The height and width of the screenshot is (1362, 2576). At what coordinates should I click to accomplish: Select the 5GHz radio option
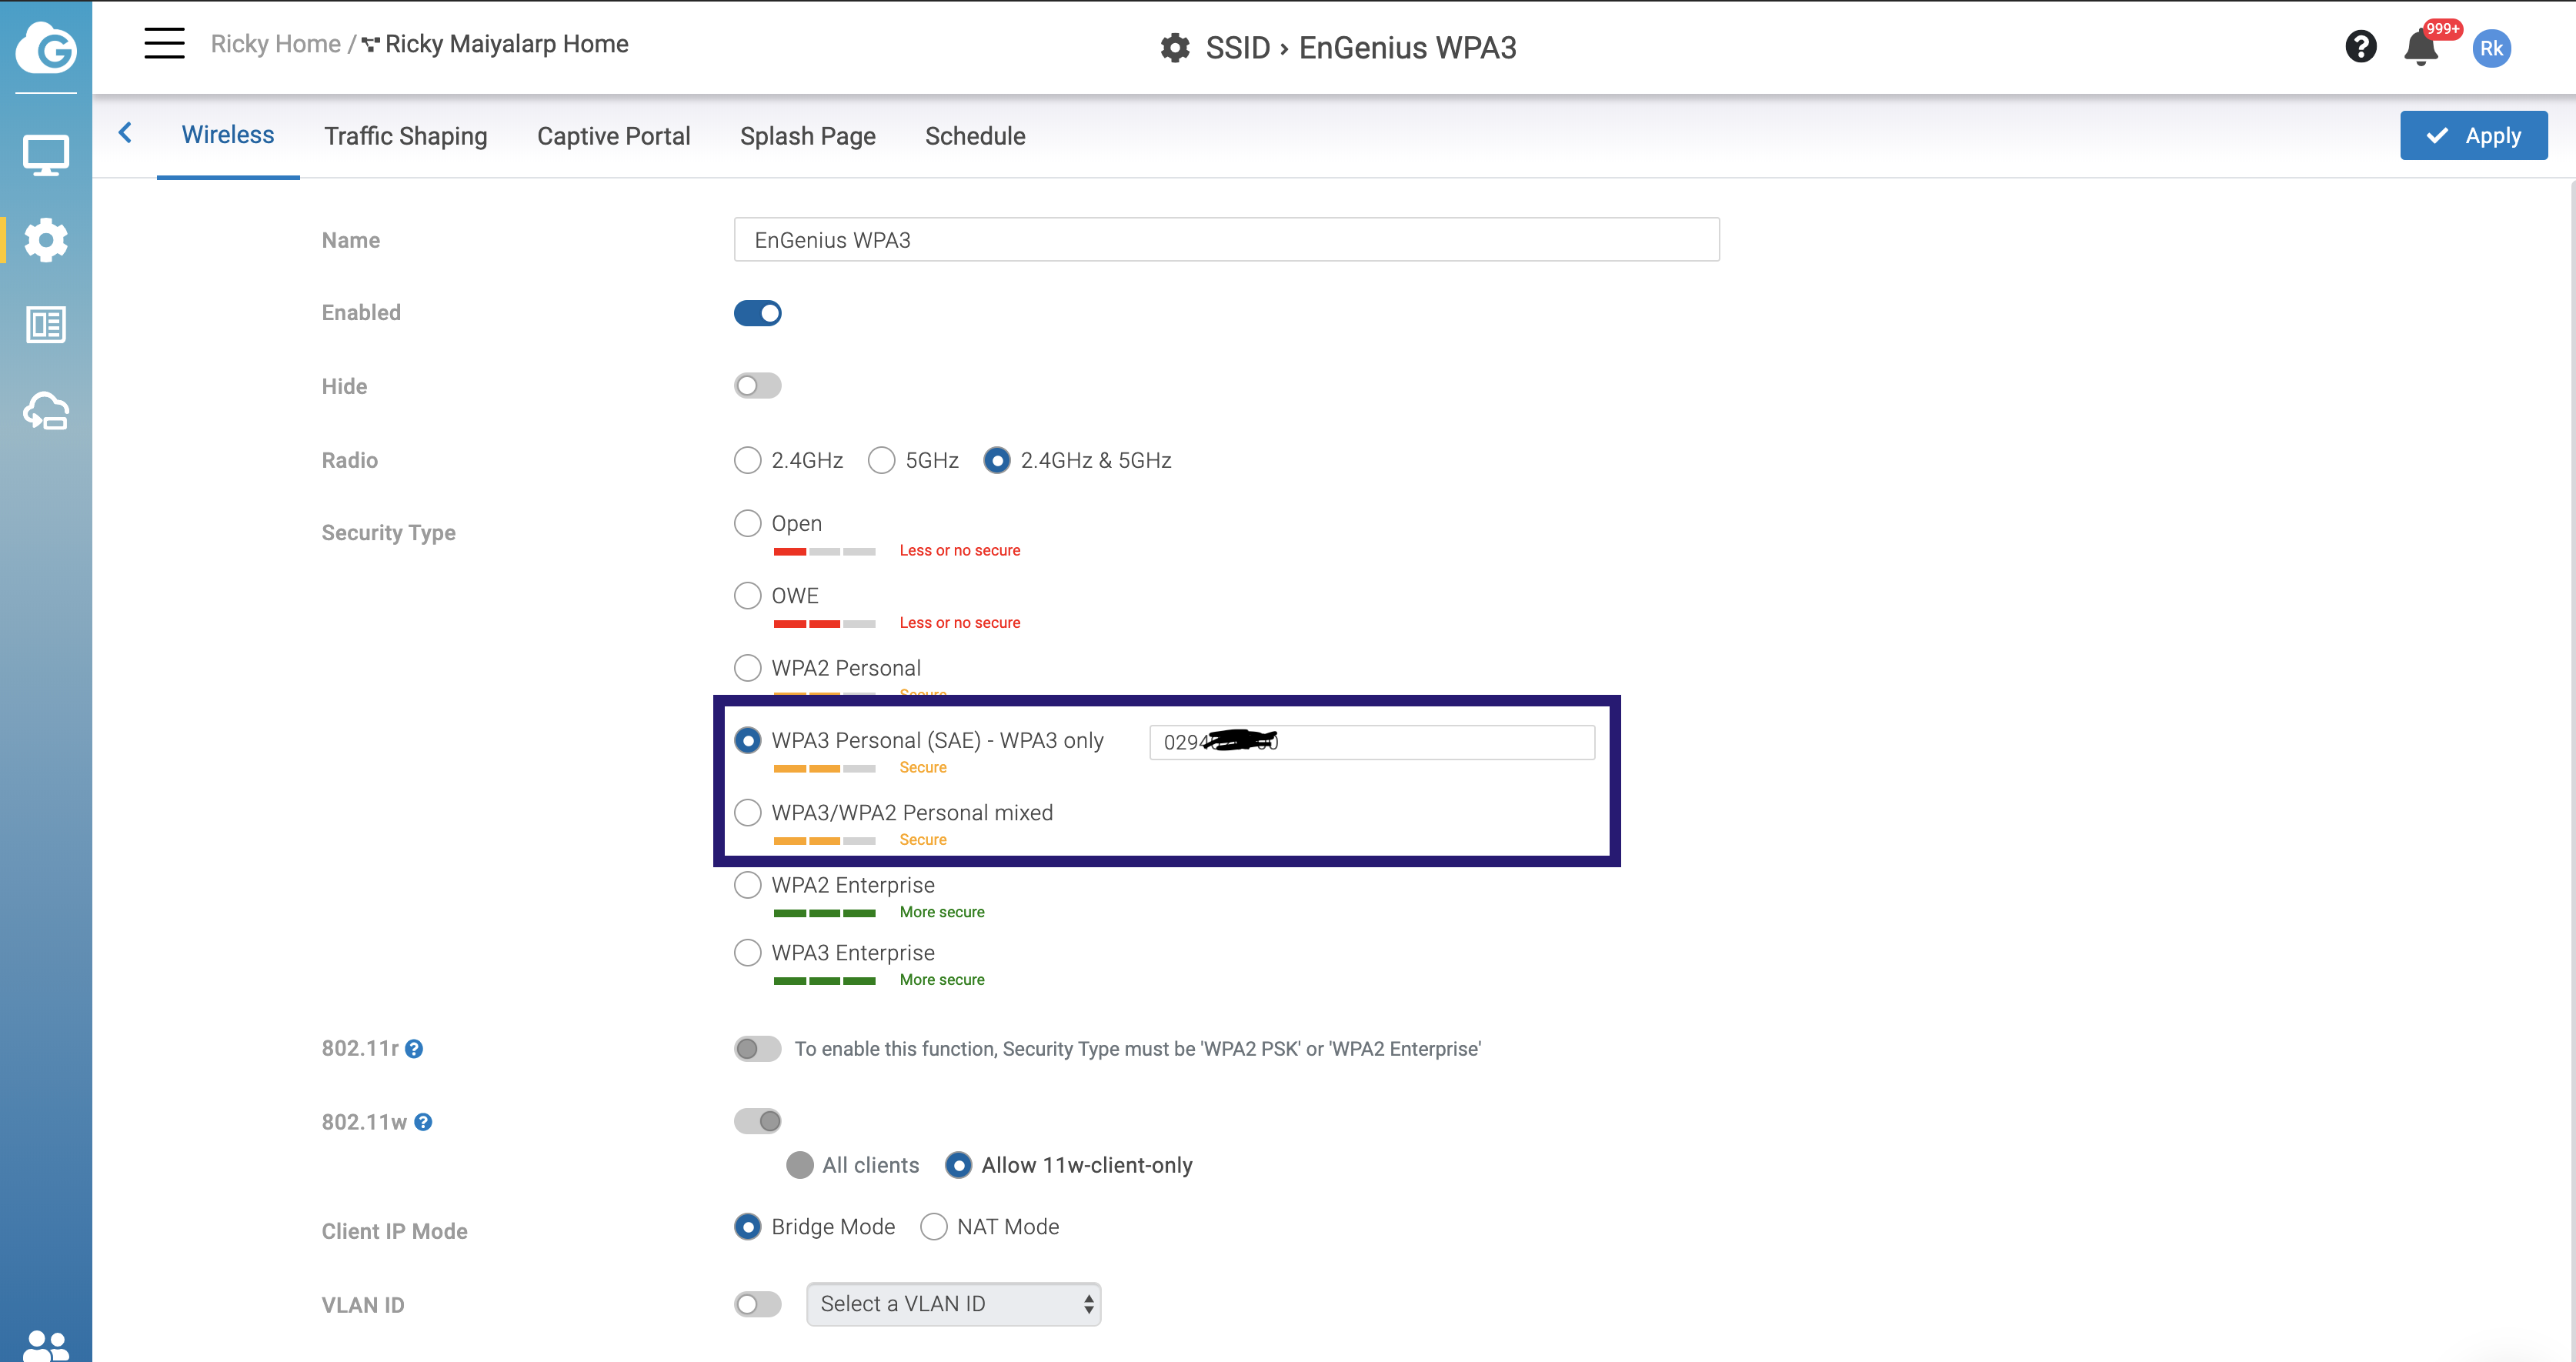point(881,460)
